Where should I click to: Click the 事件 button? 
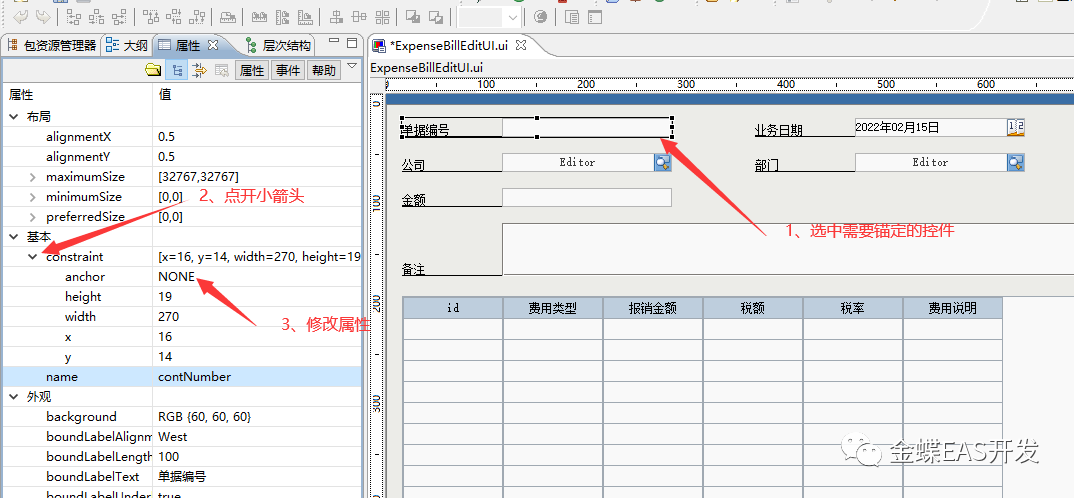[x=288, y=70]
